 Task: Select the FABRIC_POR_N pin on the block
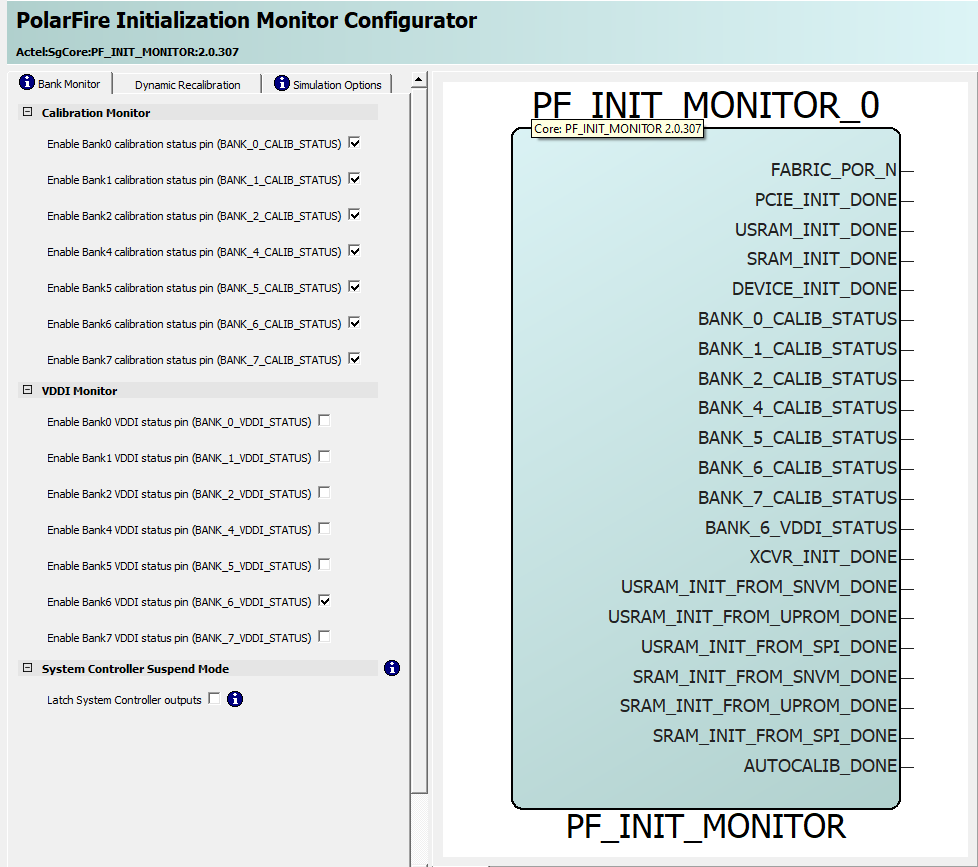[x=833, y=171]
